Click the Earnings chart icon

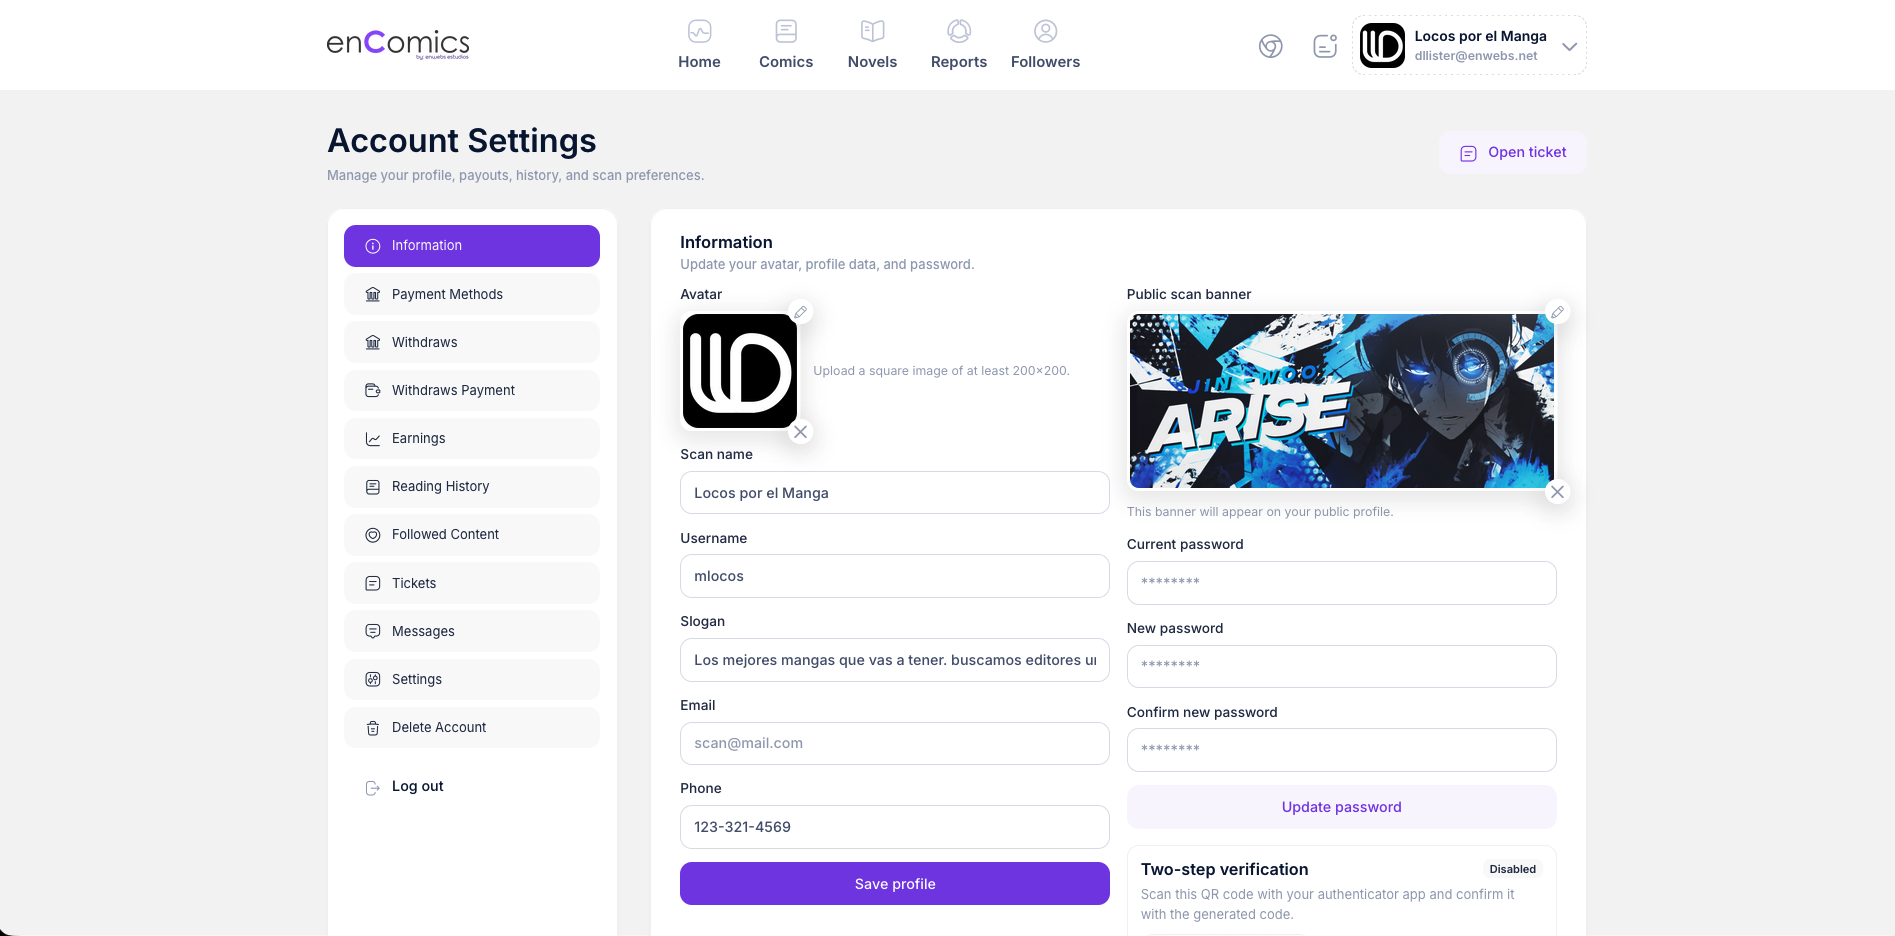point(373,438)
